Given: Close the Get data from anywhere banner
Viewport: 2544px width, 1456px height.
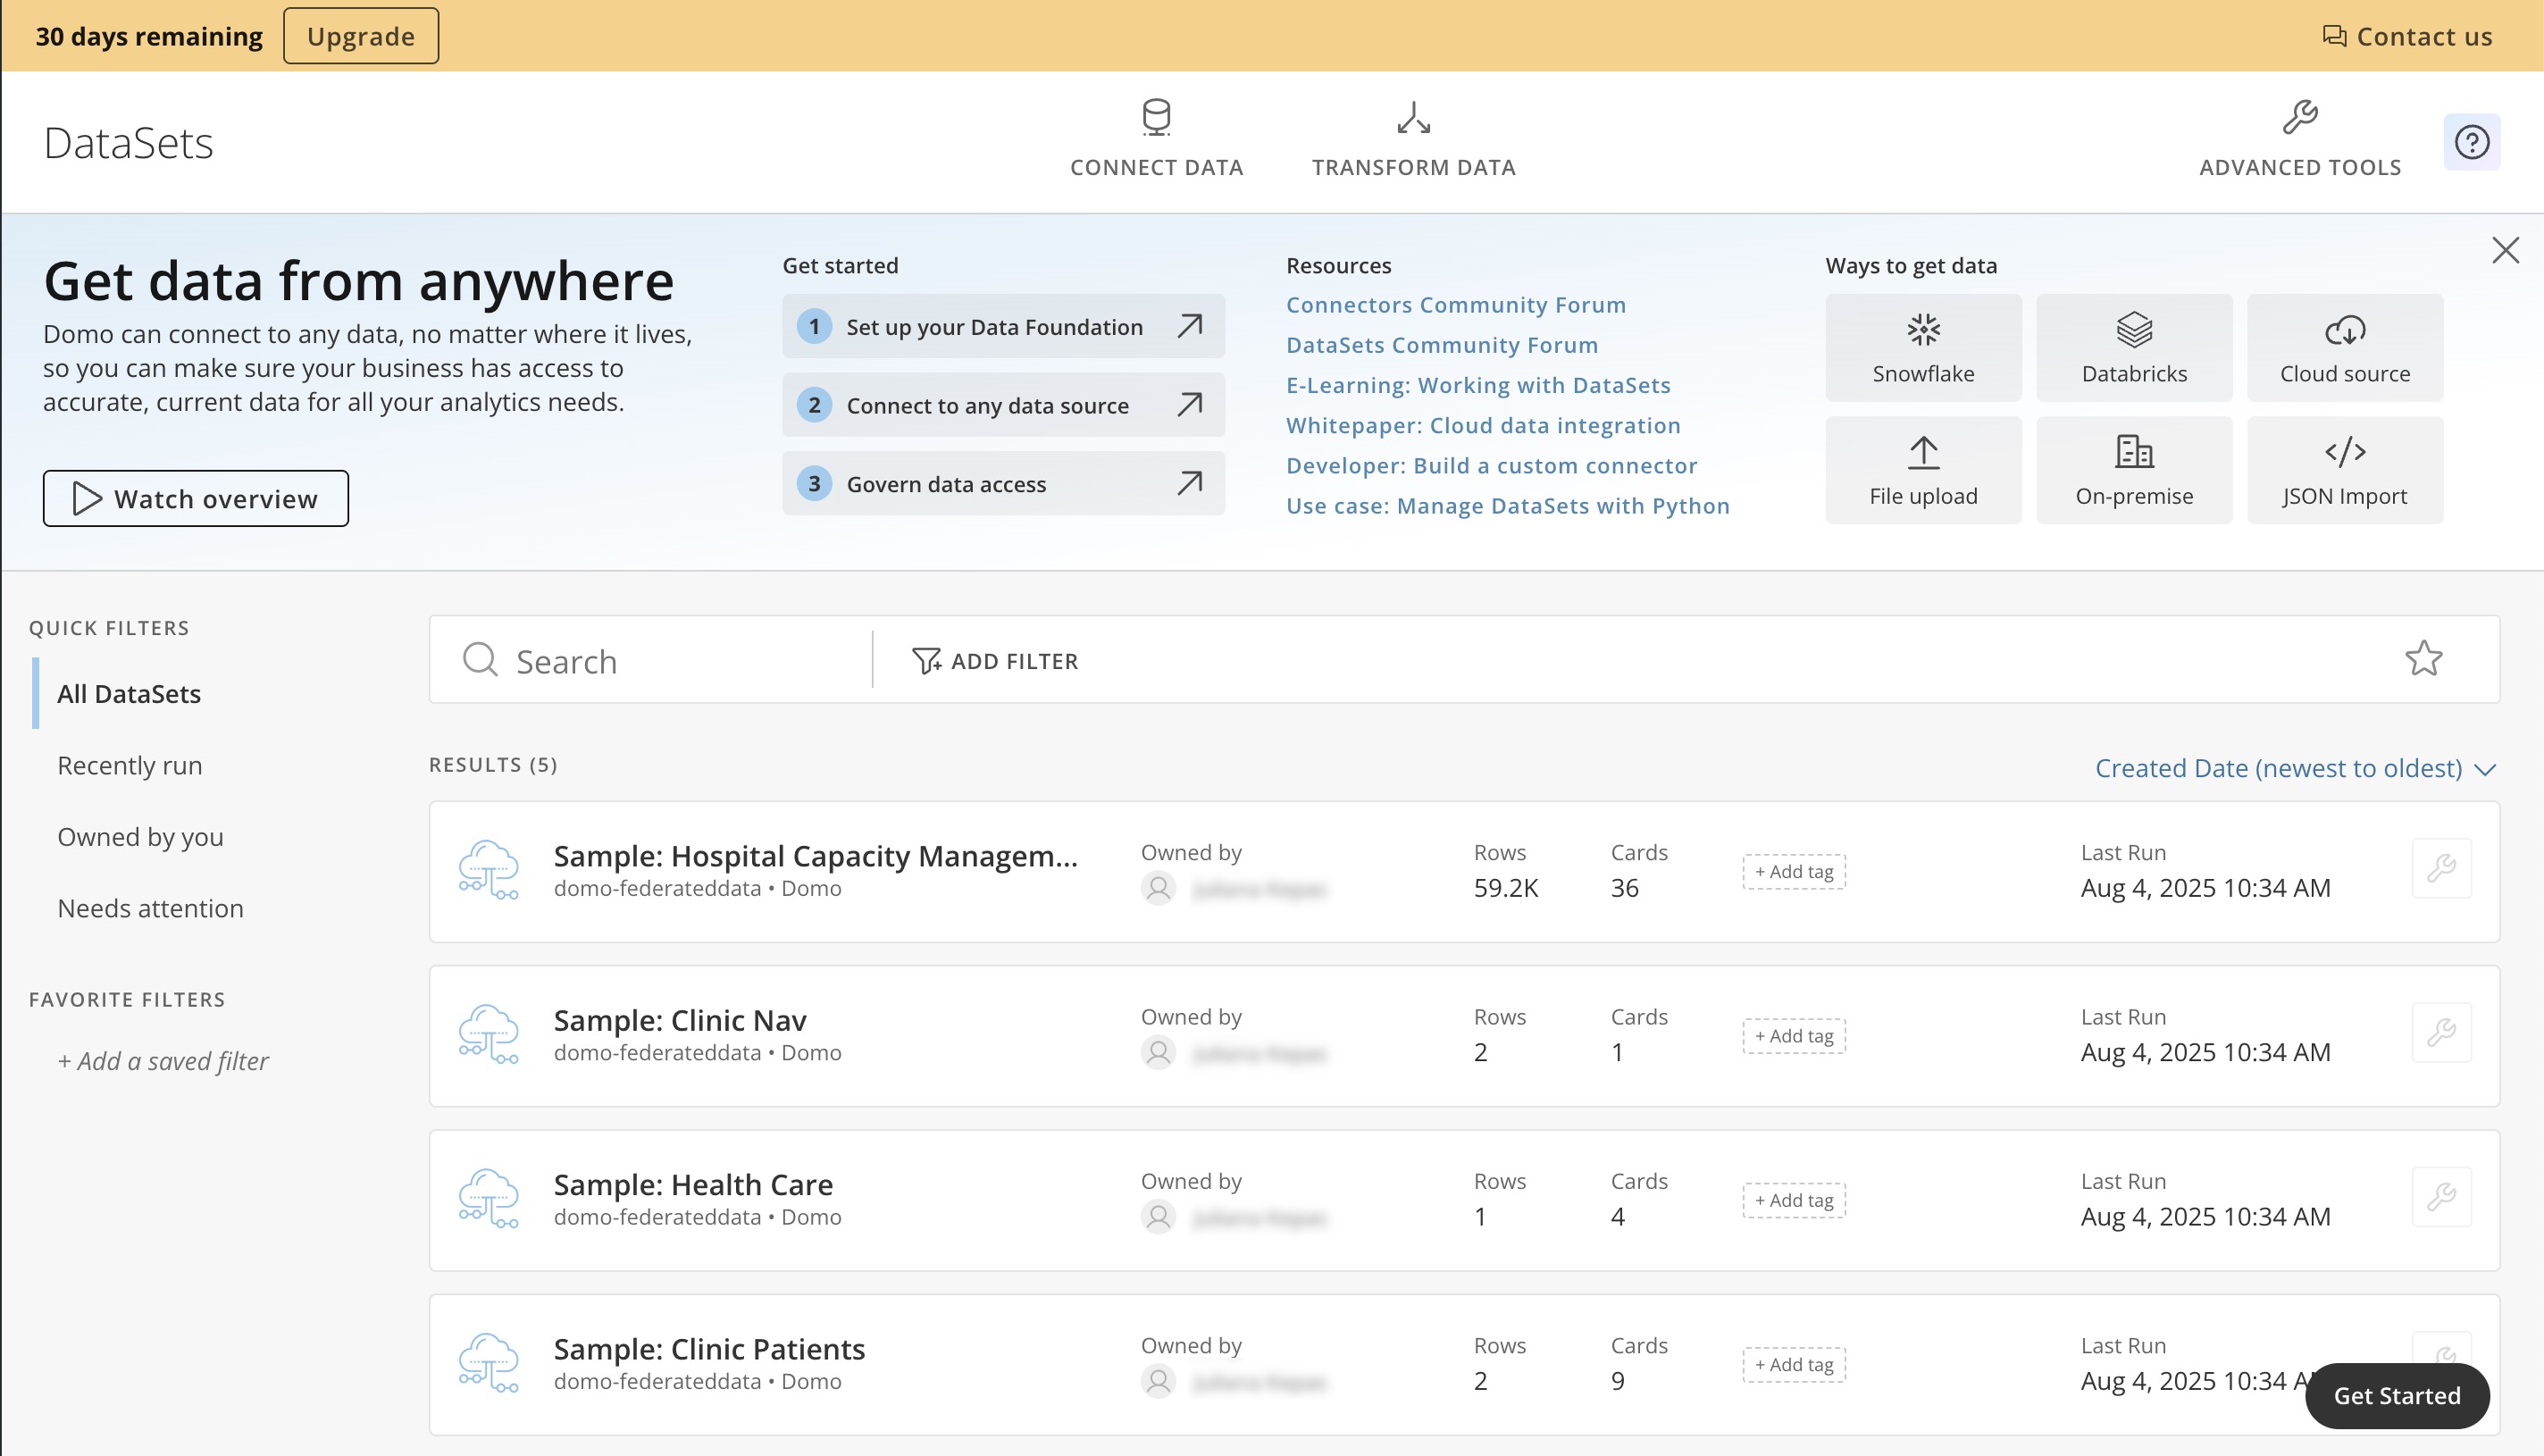Looking at the screenshot, I should coord(2505,250).
